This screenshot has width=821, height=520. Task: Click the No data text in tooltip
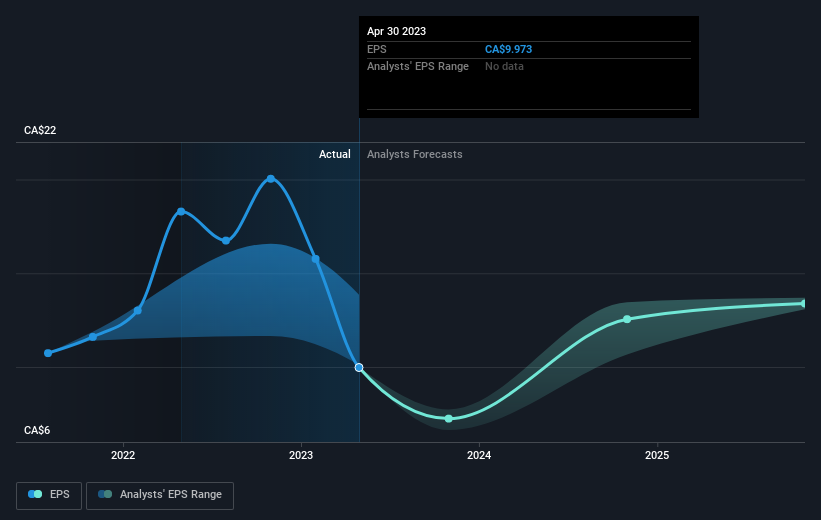pyautogui.click(x=504, y=67)
